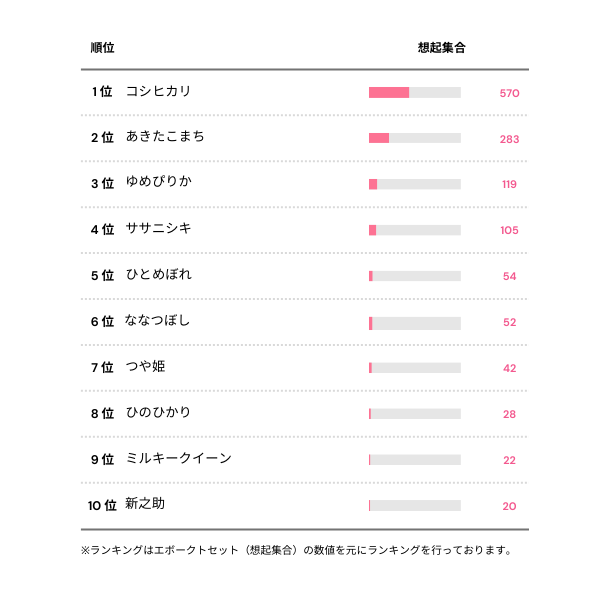Click the ゆめぴりか row label
600x600 pixels.
[x=158, y=183]
